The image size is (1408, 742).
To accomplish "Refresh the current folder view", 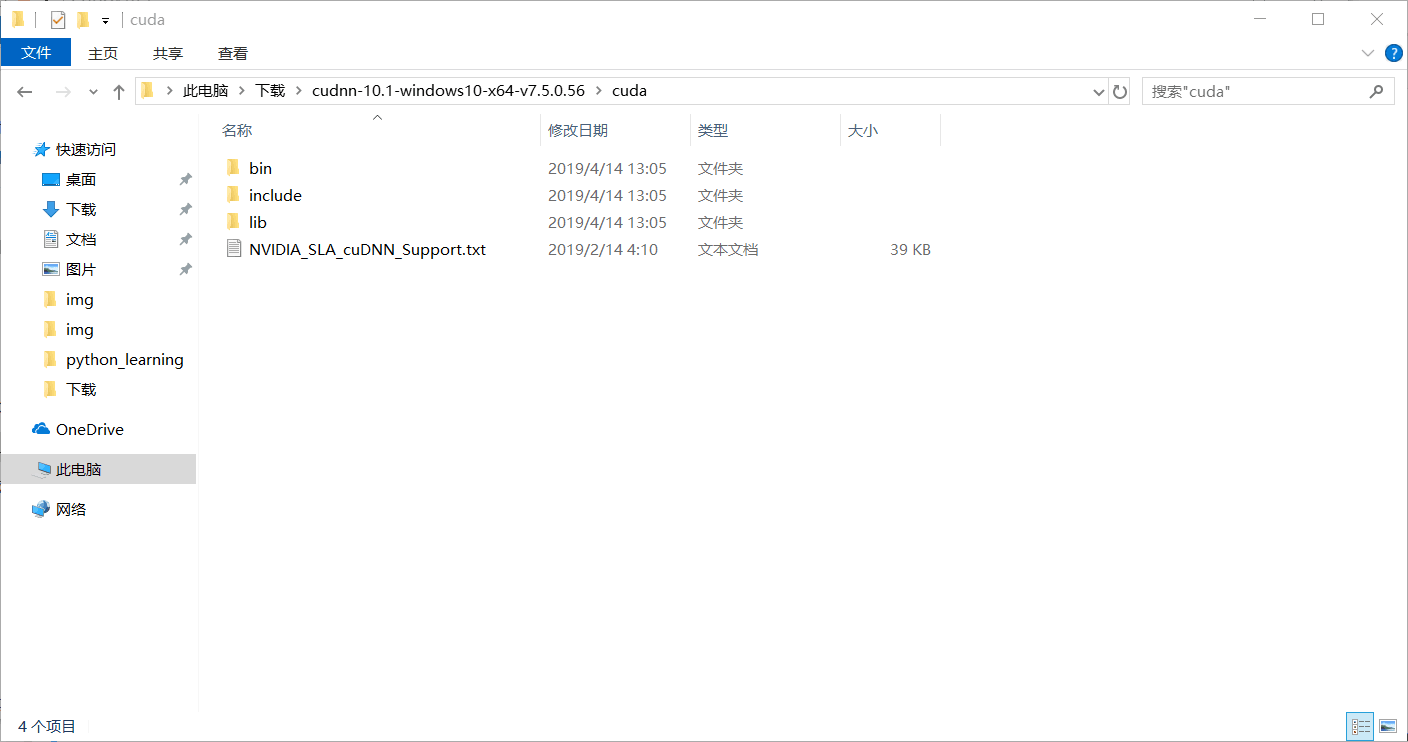I will click(1120, 91).
